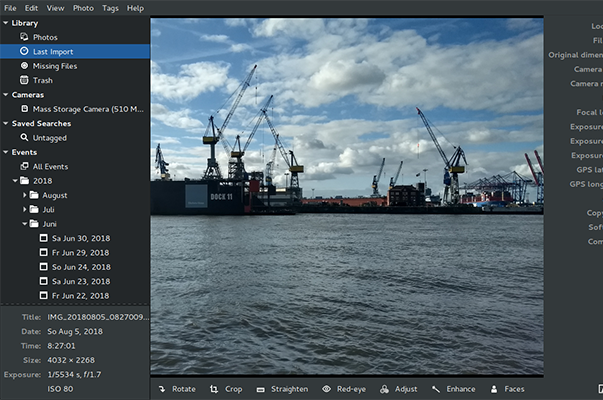
Task: Collapse the 2018 events folder
Action: pos(15,181)
